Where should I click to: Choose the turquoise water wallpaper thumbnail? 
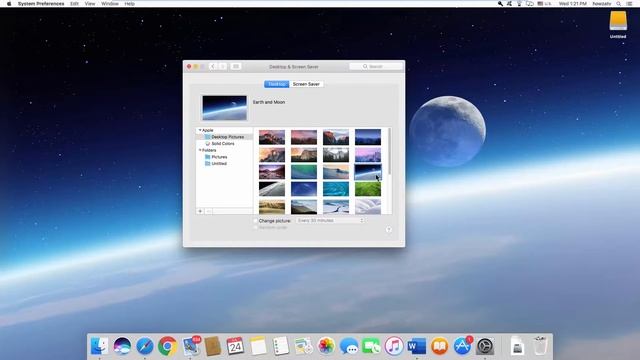click(336, 189)
